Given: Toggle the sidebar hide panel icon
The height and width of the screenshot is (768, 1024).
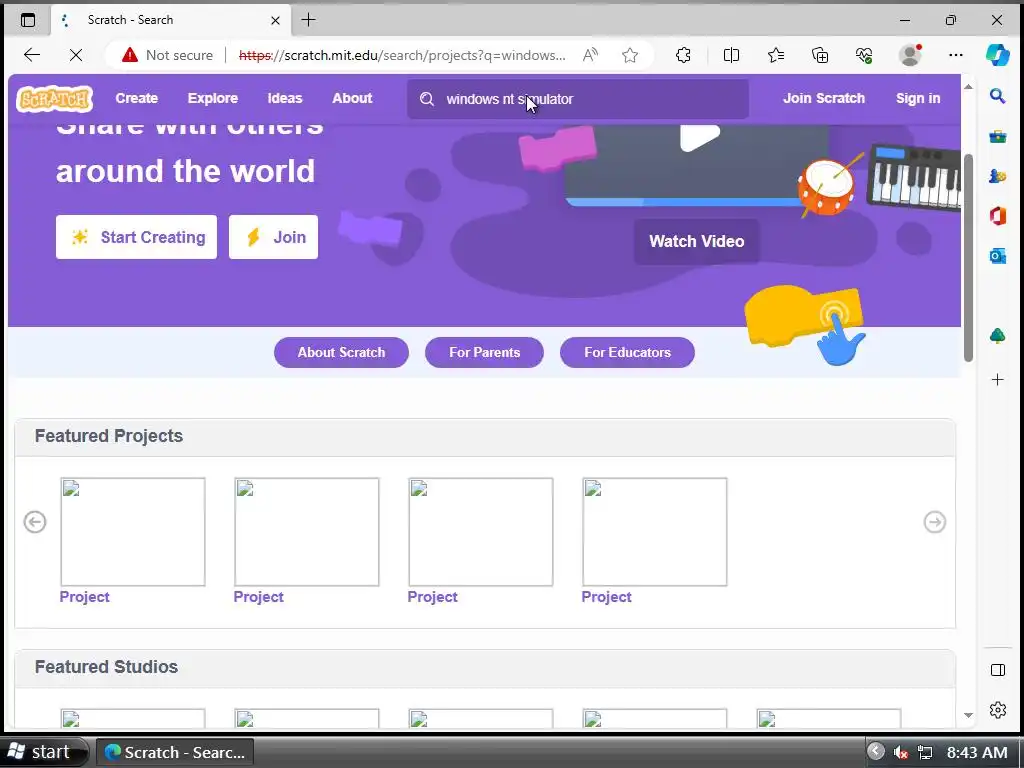Looking at the screenshot, I should 997,670.
